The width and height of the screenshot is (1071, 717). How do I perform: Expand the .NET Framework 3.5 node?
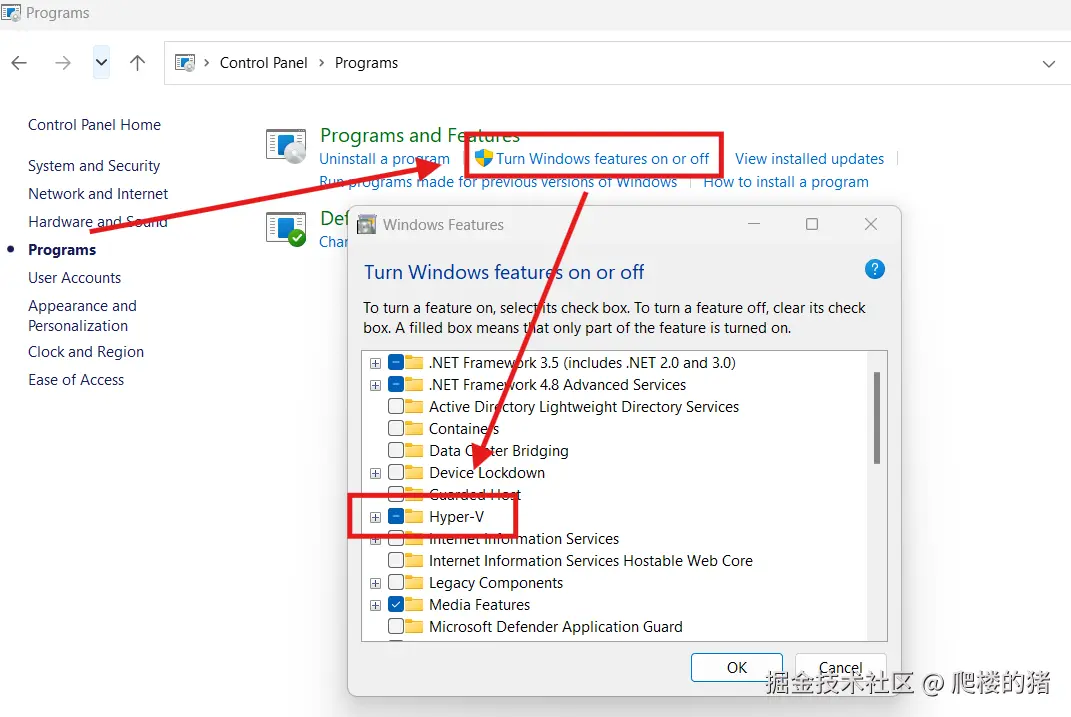click(375, 363)
